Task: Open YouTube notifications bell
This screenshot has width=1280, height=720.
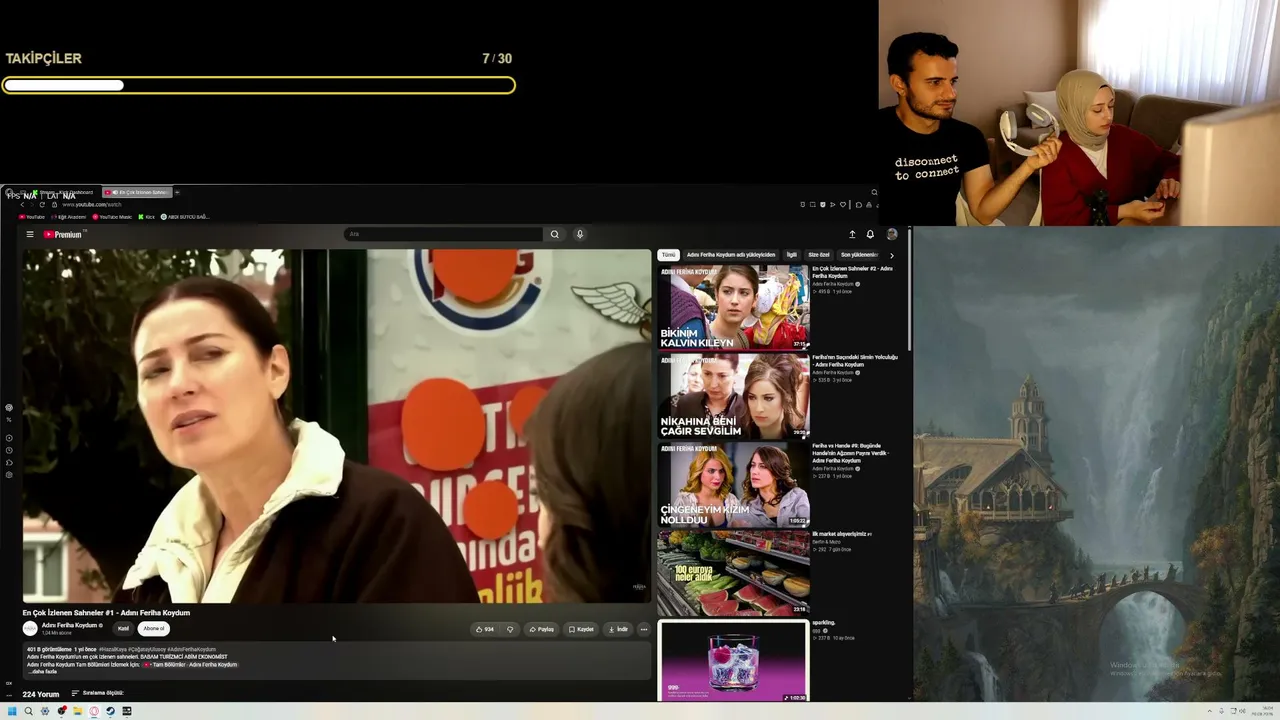Action: pos(870,235)
